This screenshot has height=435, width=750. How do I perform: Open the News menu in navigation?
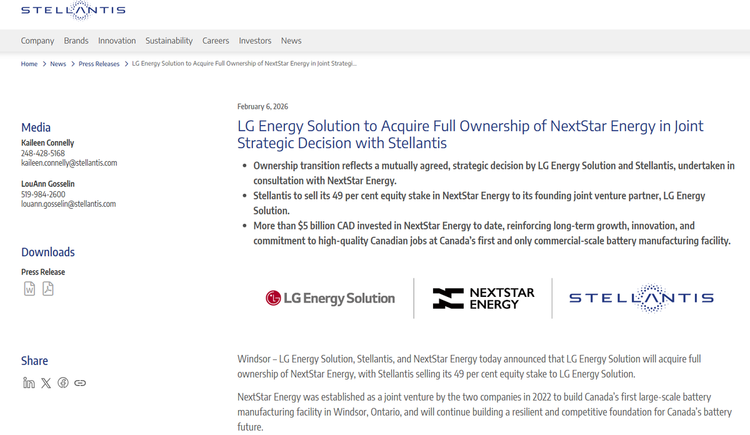tap(291, 41)
